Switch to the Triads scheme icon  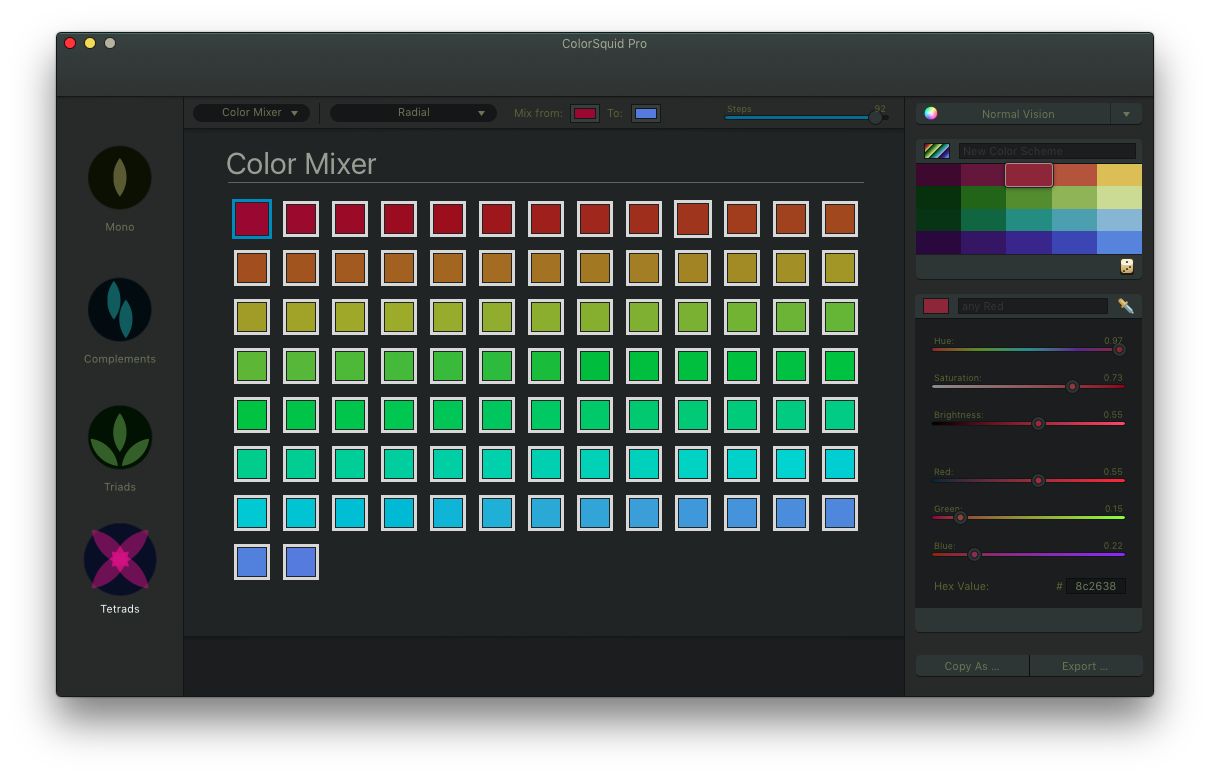click(x=120, y=437)
